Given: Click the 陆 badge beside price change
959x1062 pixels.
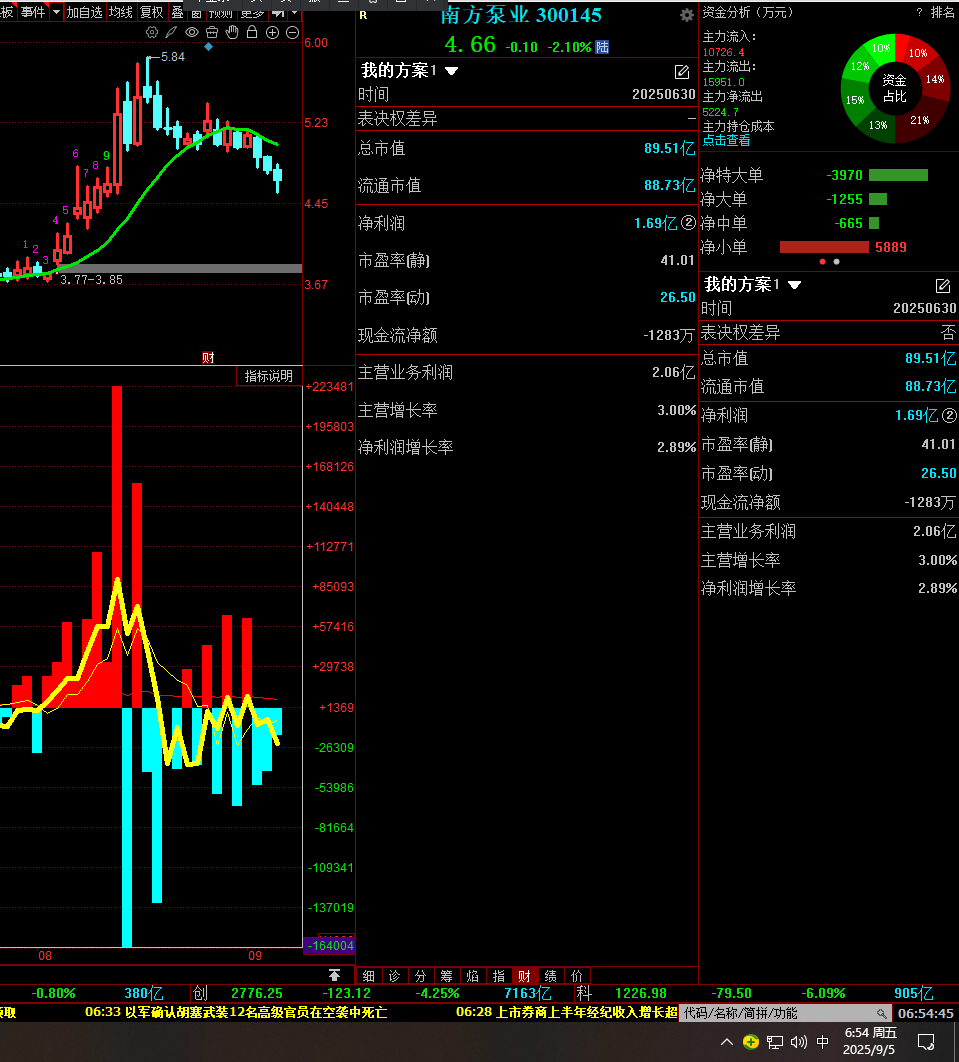Looking at the screenshot, I should pos(602,47).
